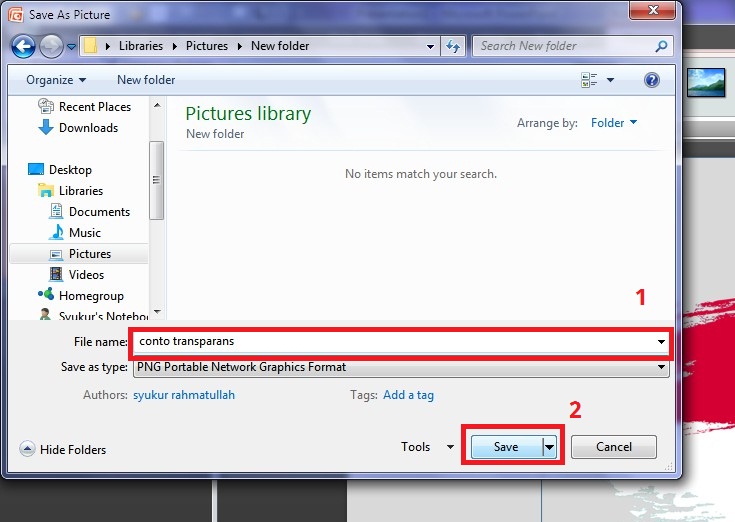This screenshot has height=522, width=735.
Task: Click the Libraries folder icon
Action: [x=45, y=190]
